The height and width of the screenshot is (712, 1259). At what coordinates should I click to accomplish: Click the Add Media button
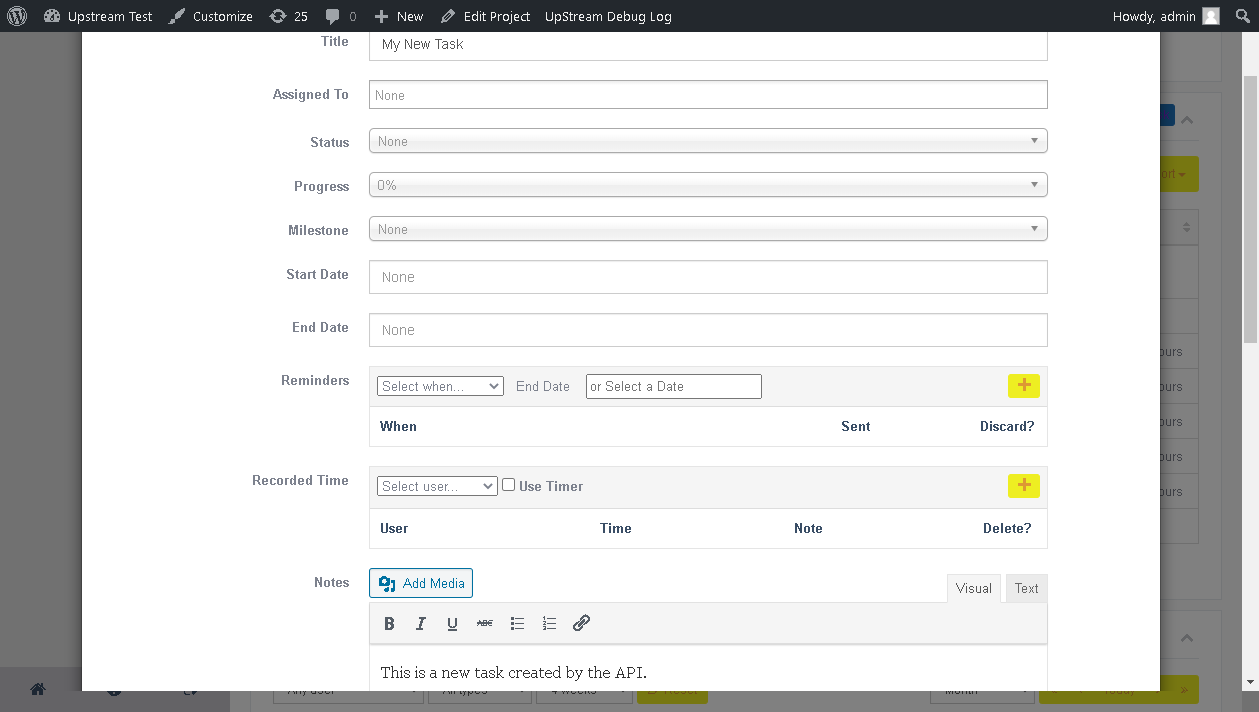pyautogui.click(x=421, y=583)
